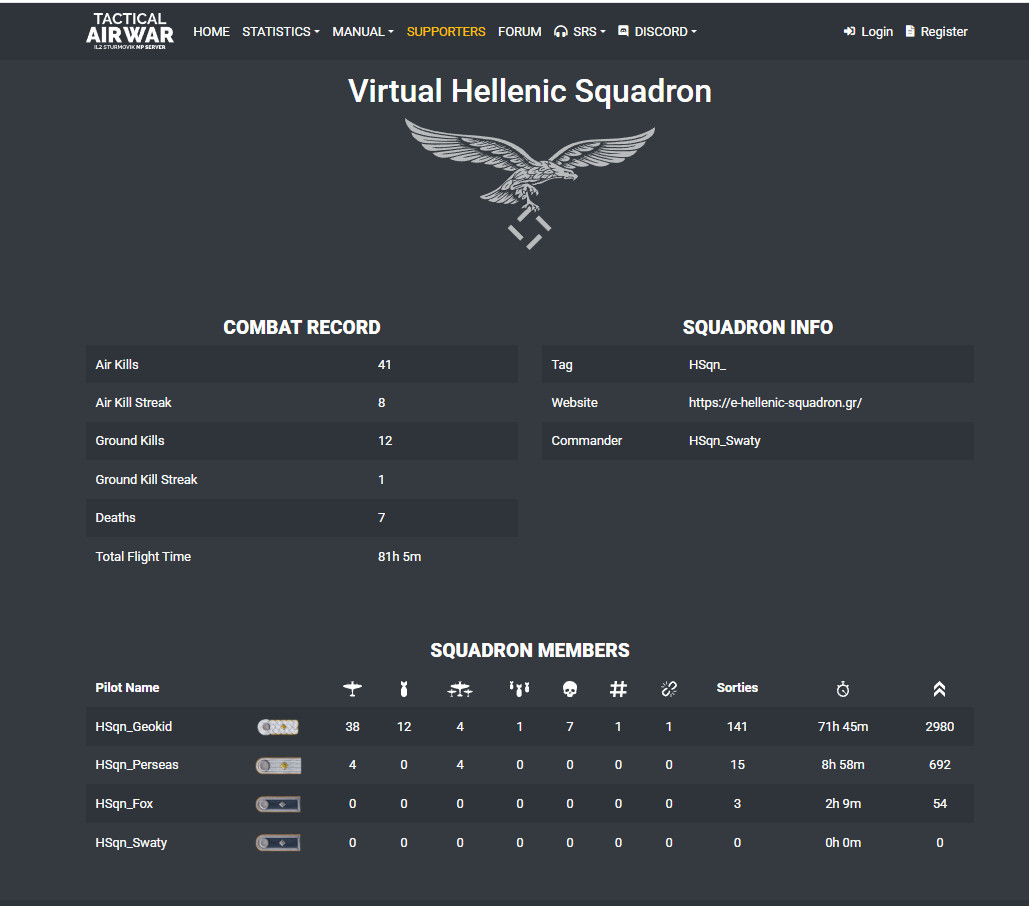Image resolution: width=1029 pixels, height=906 pixels.
Task: Click the double chevron score column icon
Action: click(939, 689)
